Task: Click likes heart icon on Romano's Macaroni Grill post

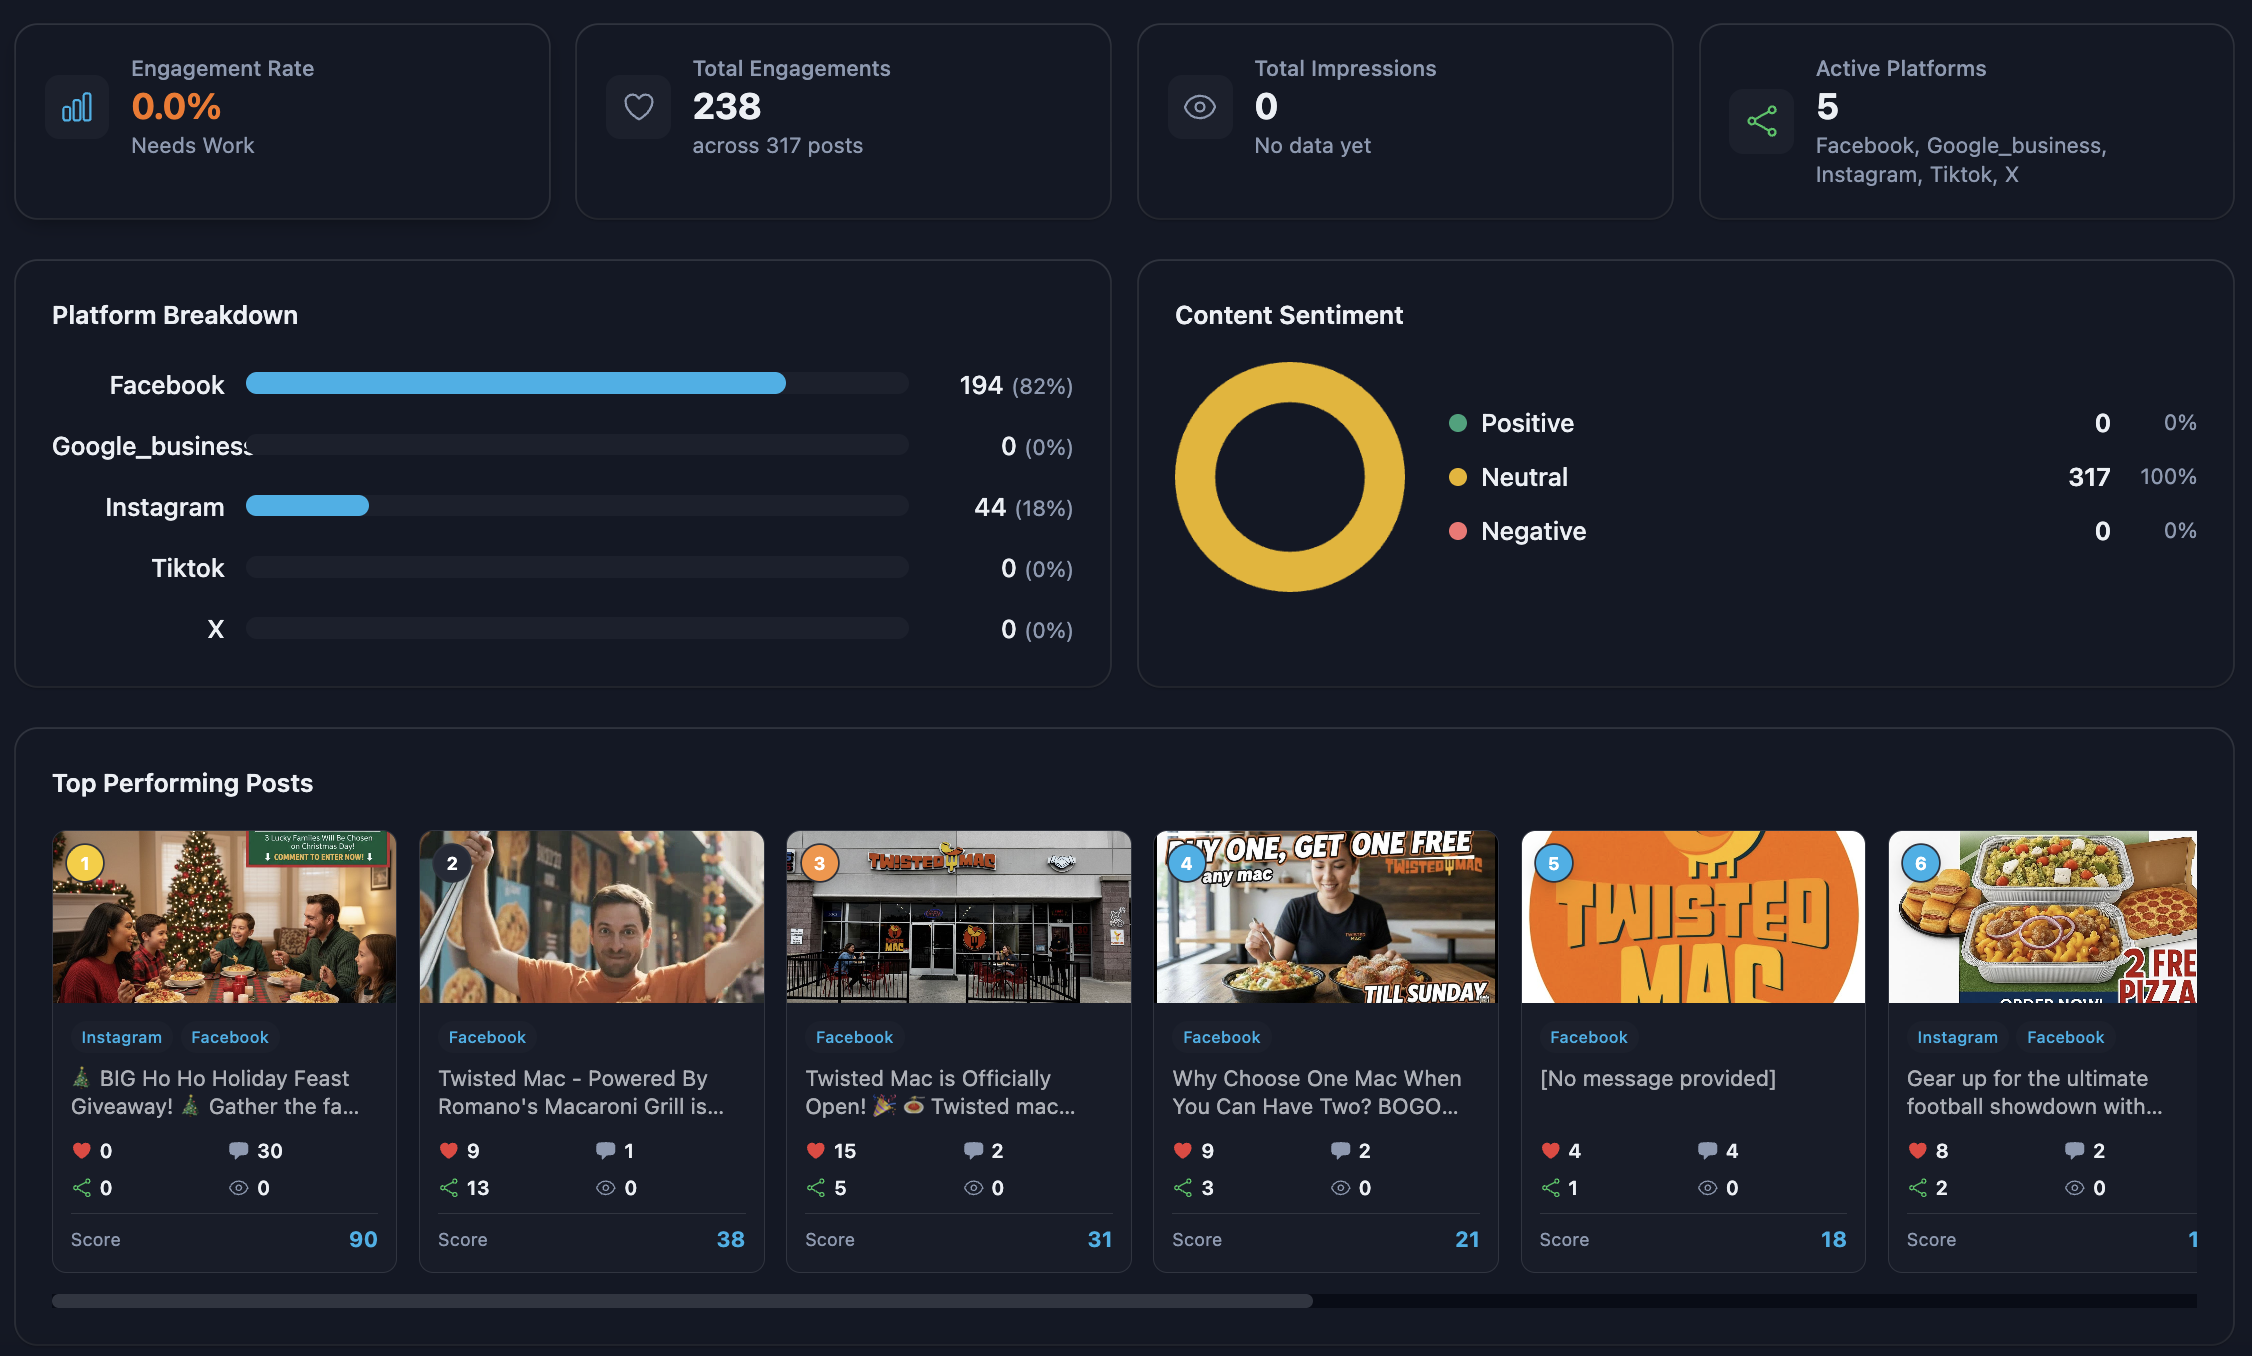Action: 449,1151
